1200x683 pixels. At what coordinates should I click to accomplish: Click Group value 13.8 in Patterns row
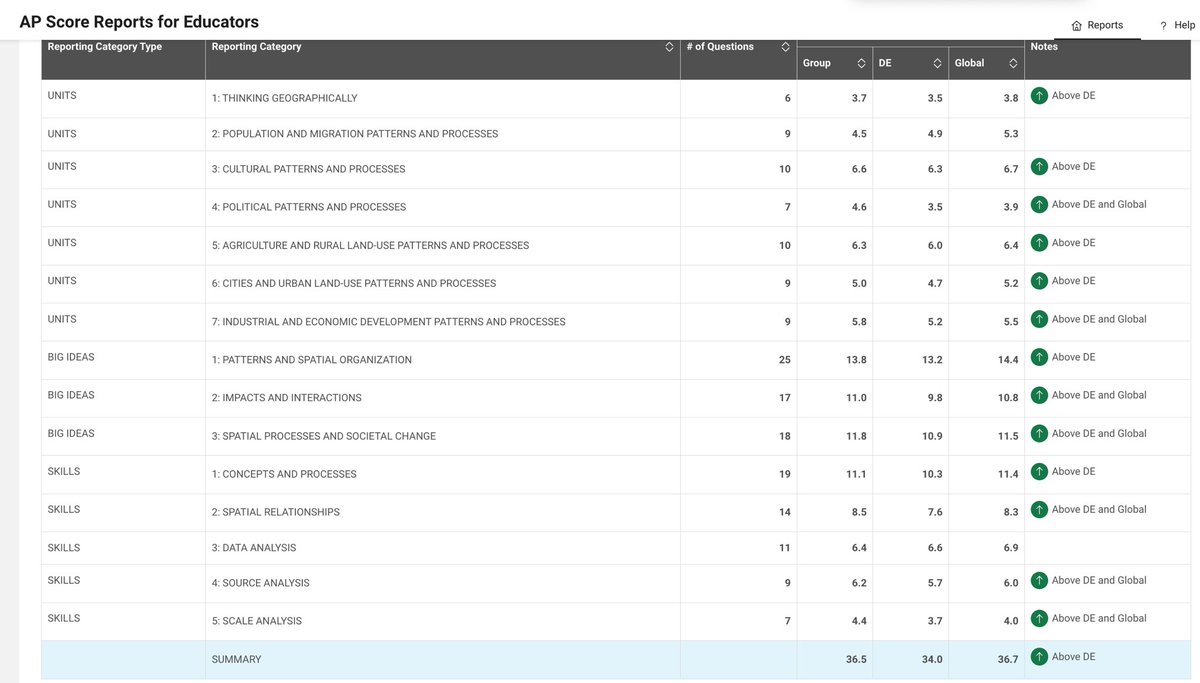point(856,360)
